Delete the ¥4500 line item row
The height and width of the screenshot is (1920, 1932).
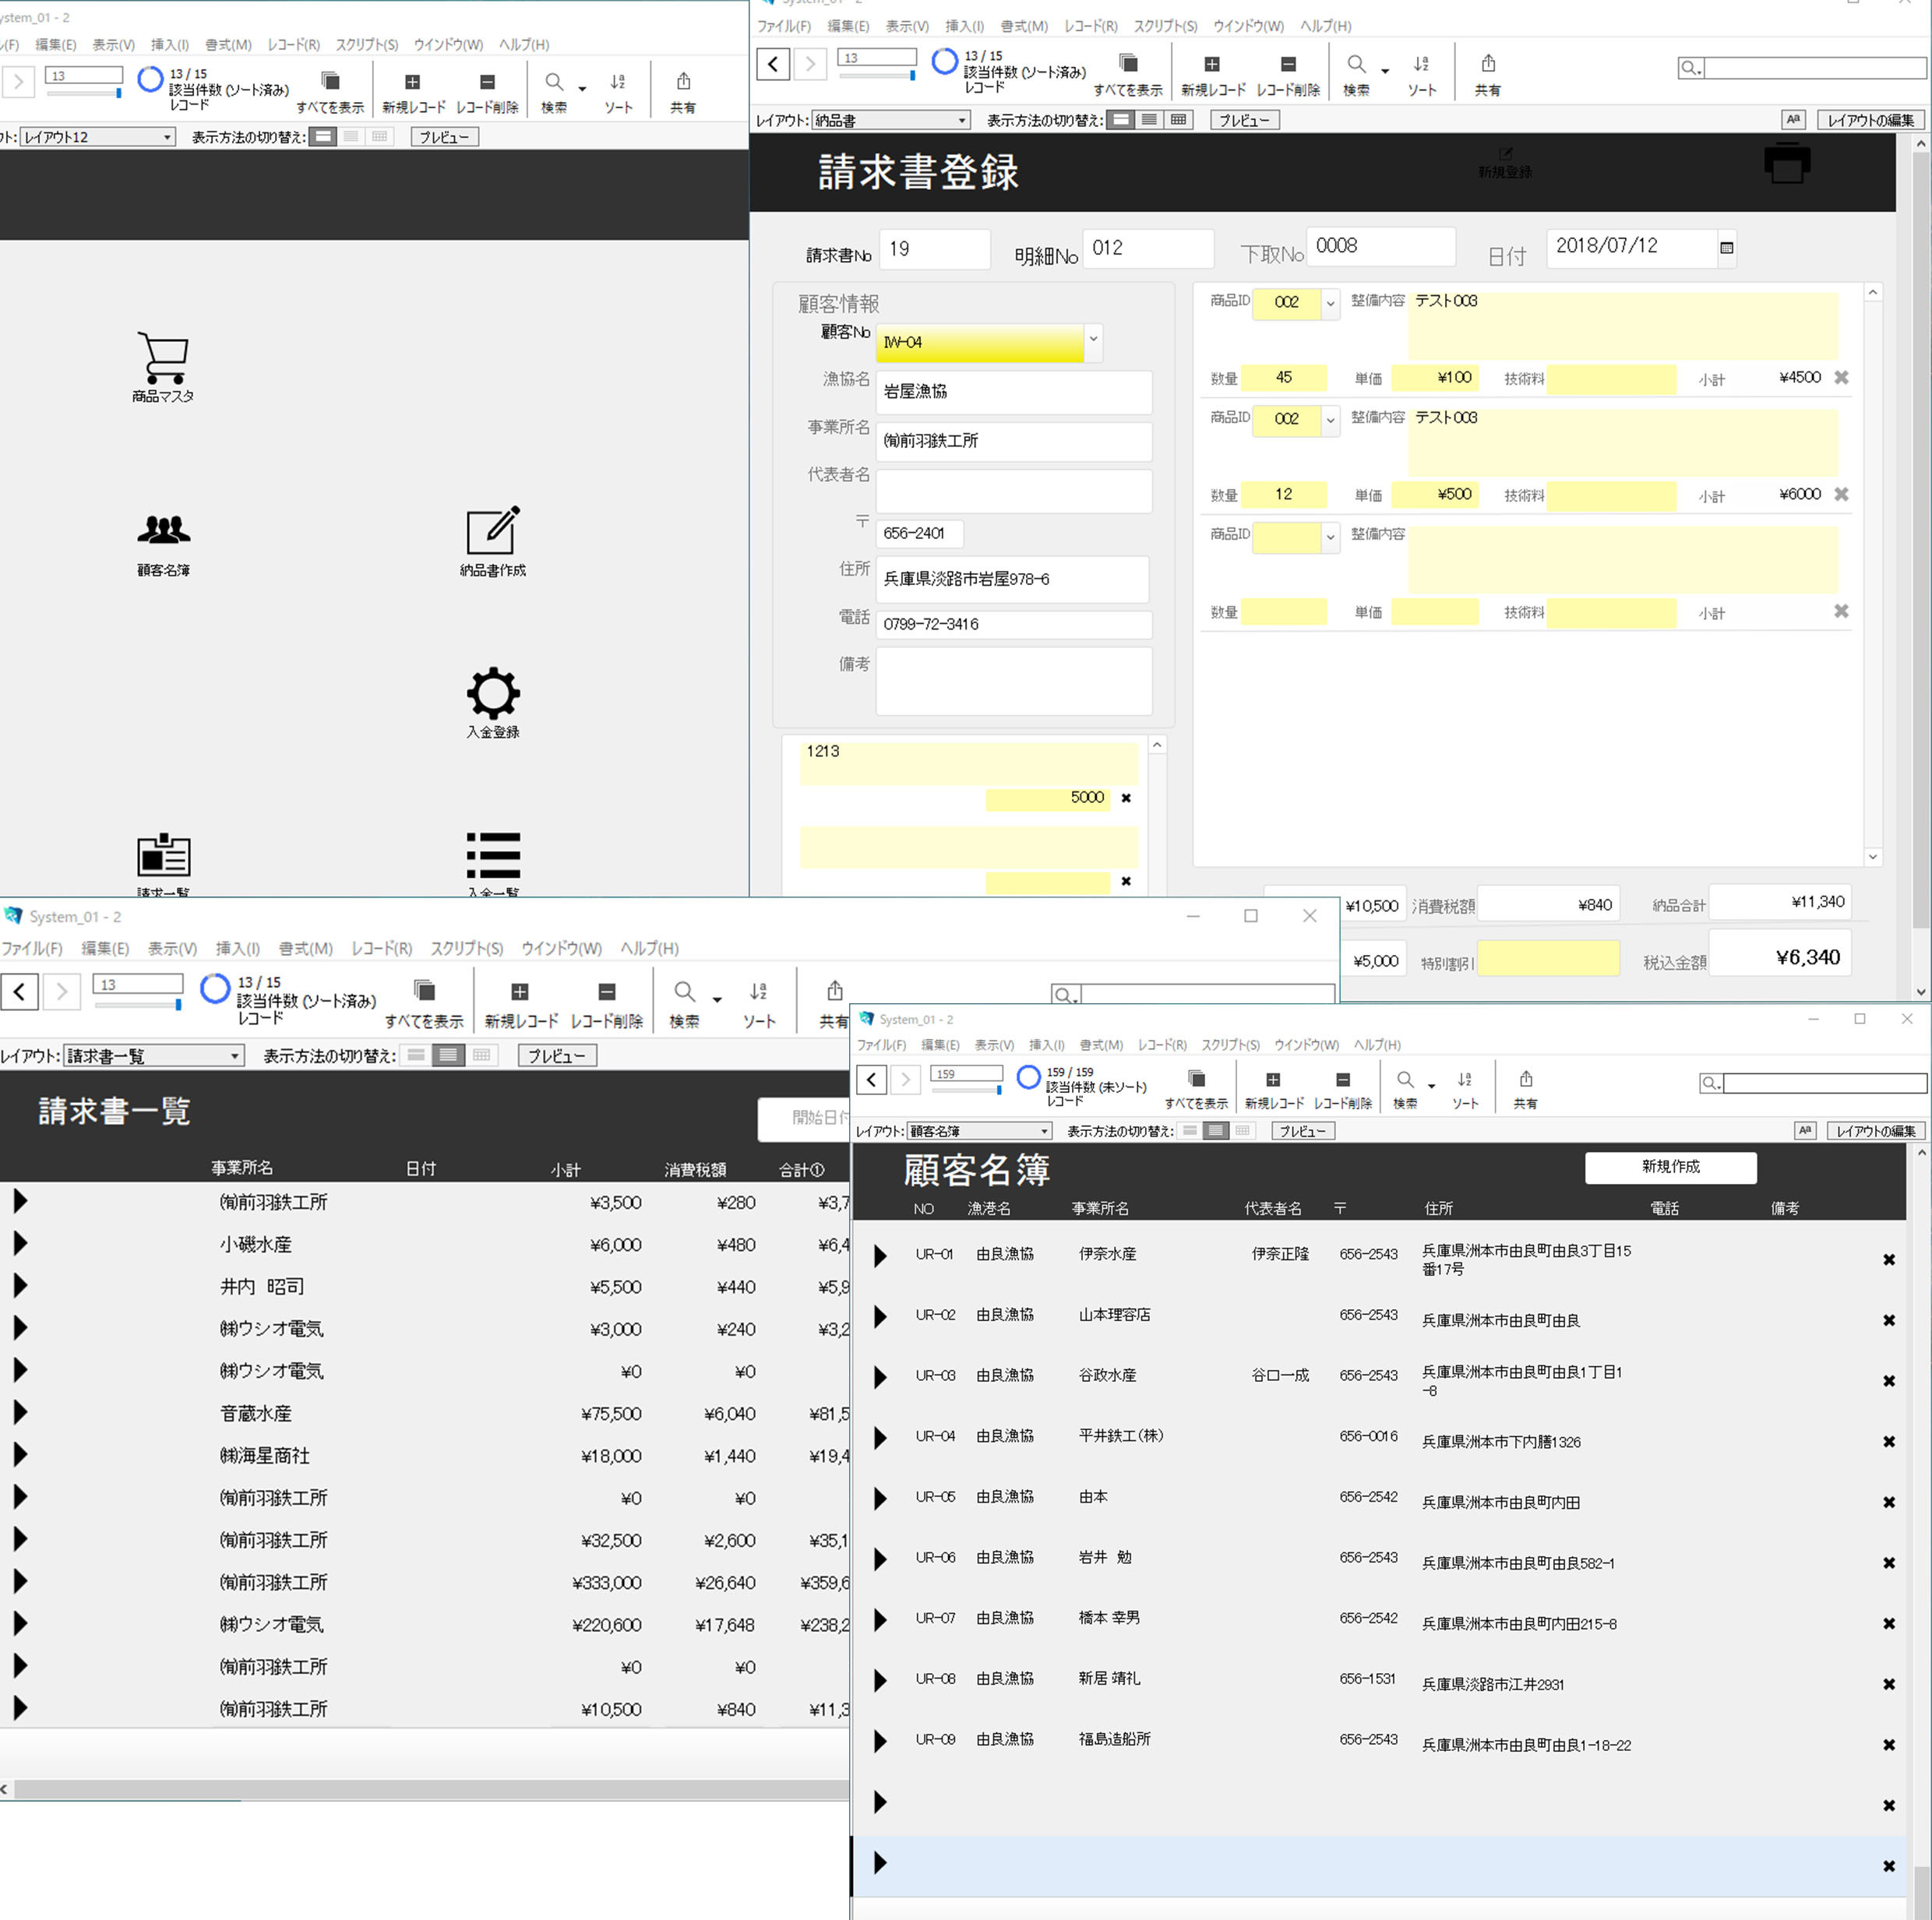(1841, 377)
